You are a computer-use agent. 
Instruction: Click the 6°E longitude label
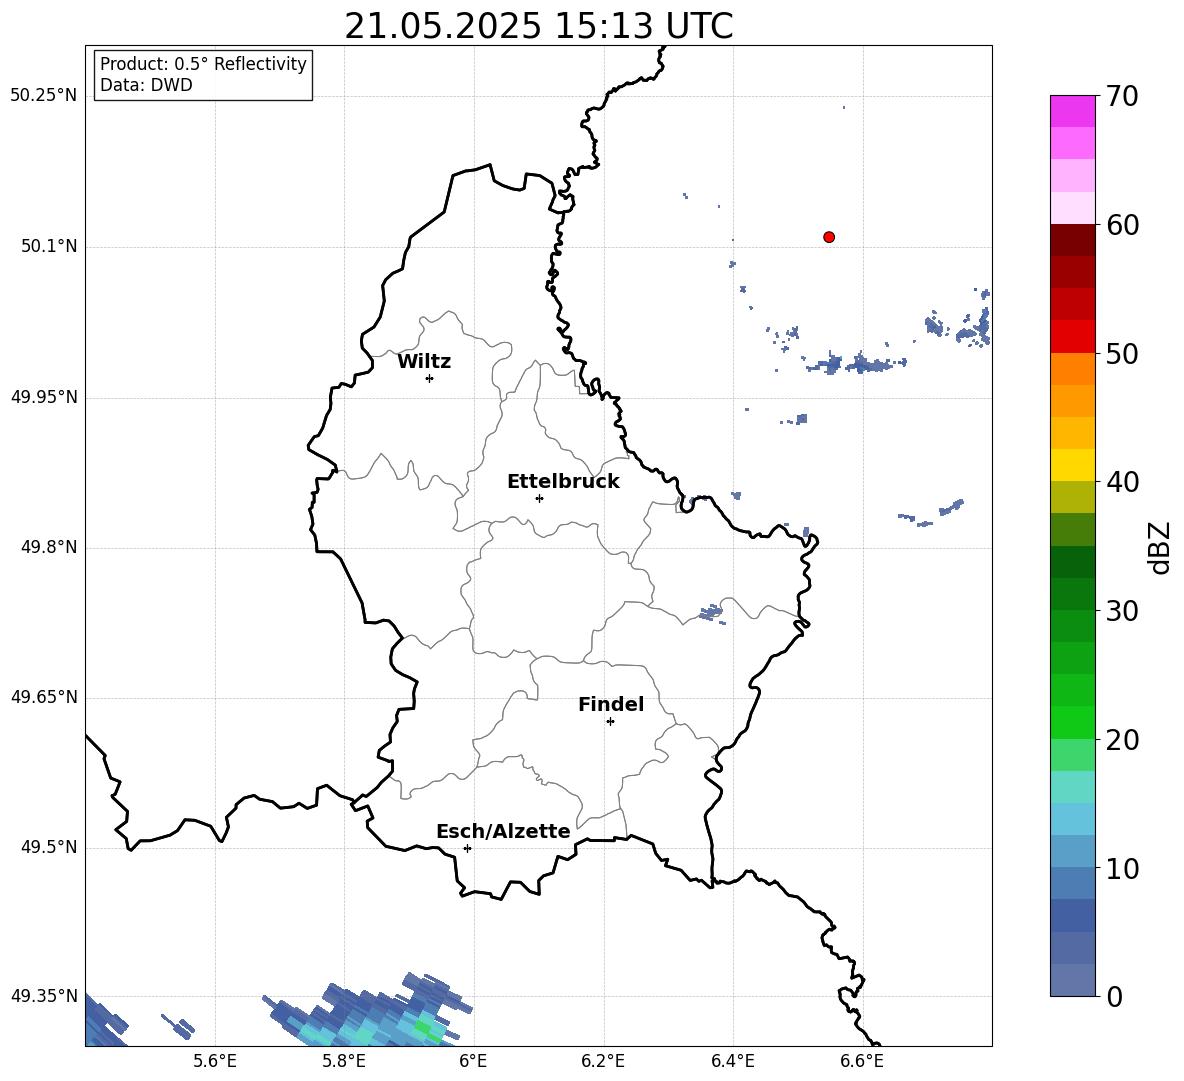pos(473,1061)
